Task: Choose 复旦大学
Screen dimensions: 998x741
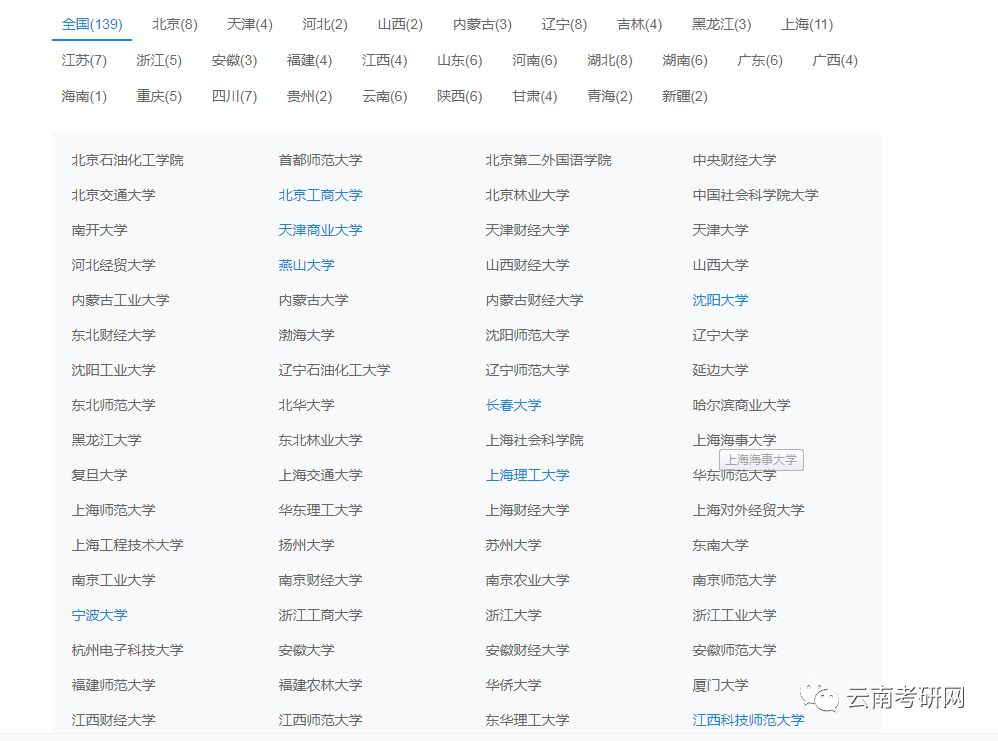Action: click(x=99, y=475)
